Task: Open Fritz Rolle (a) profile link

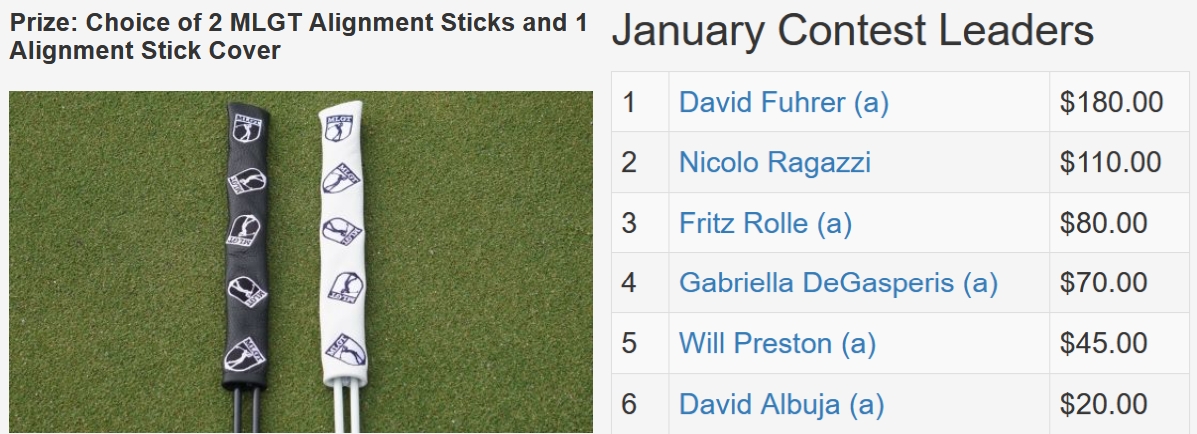Action: (x=765, y=222)
